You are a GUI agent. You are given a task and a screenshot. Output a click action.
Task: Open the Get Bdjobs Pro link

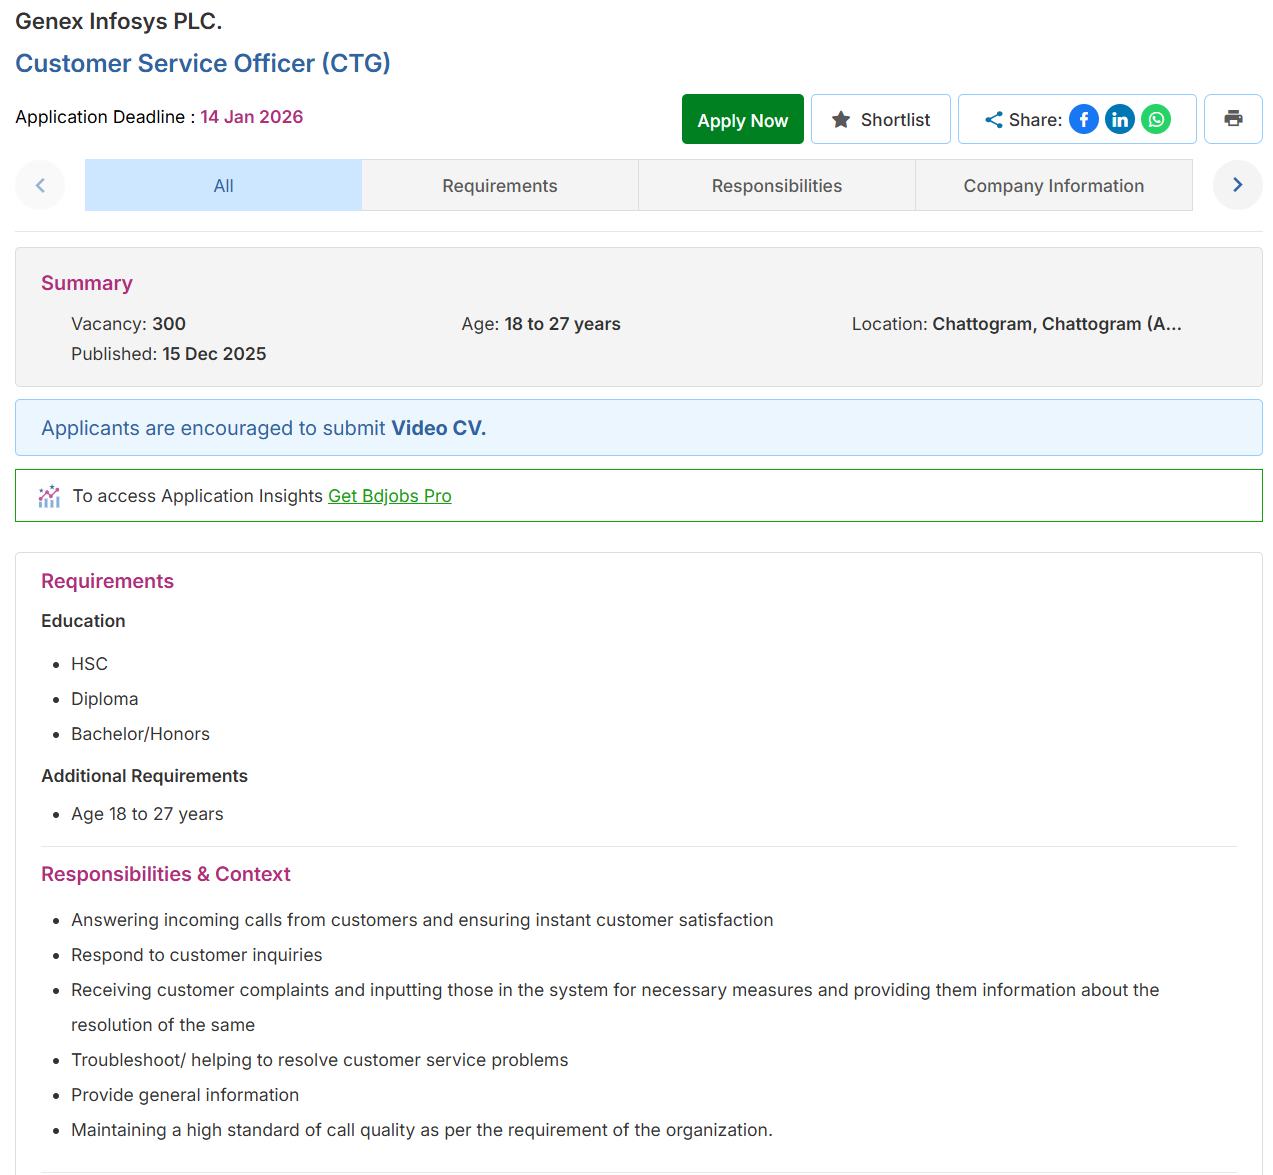[390, 495]
